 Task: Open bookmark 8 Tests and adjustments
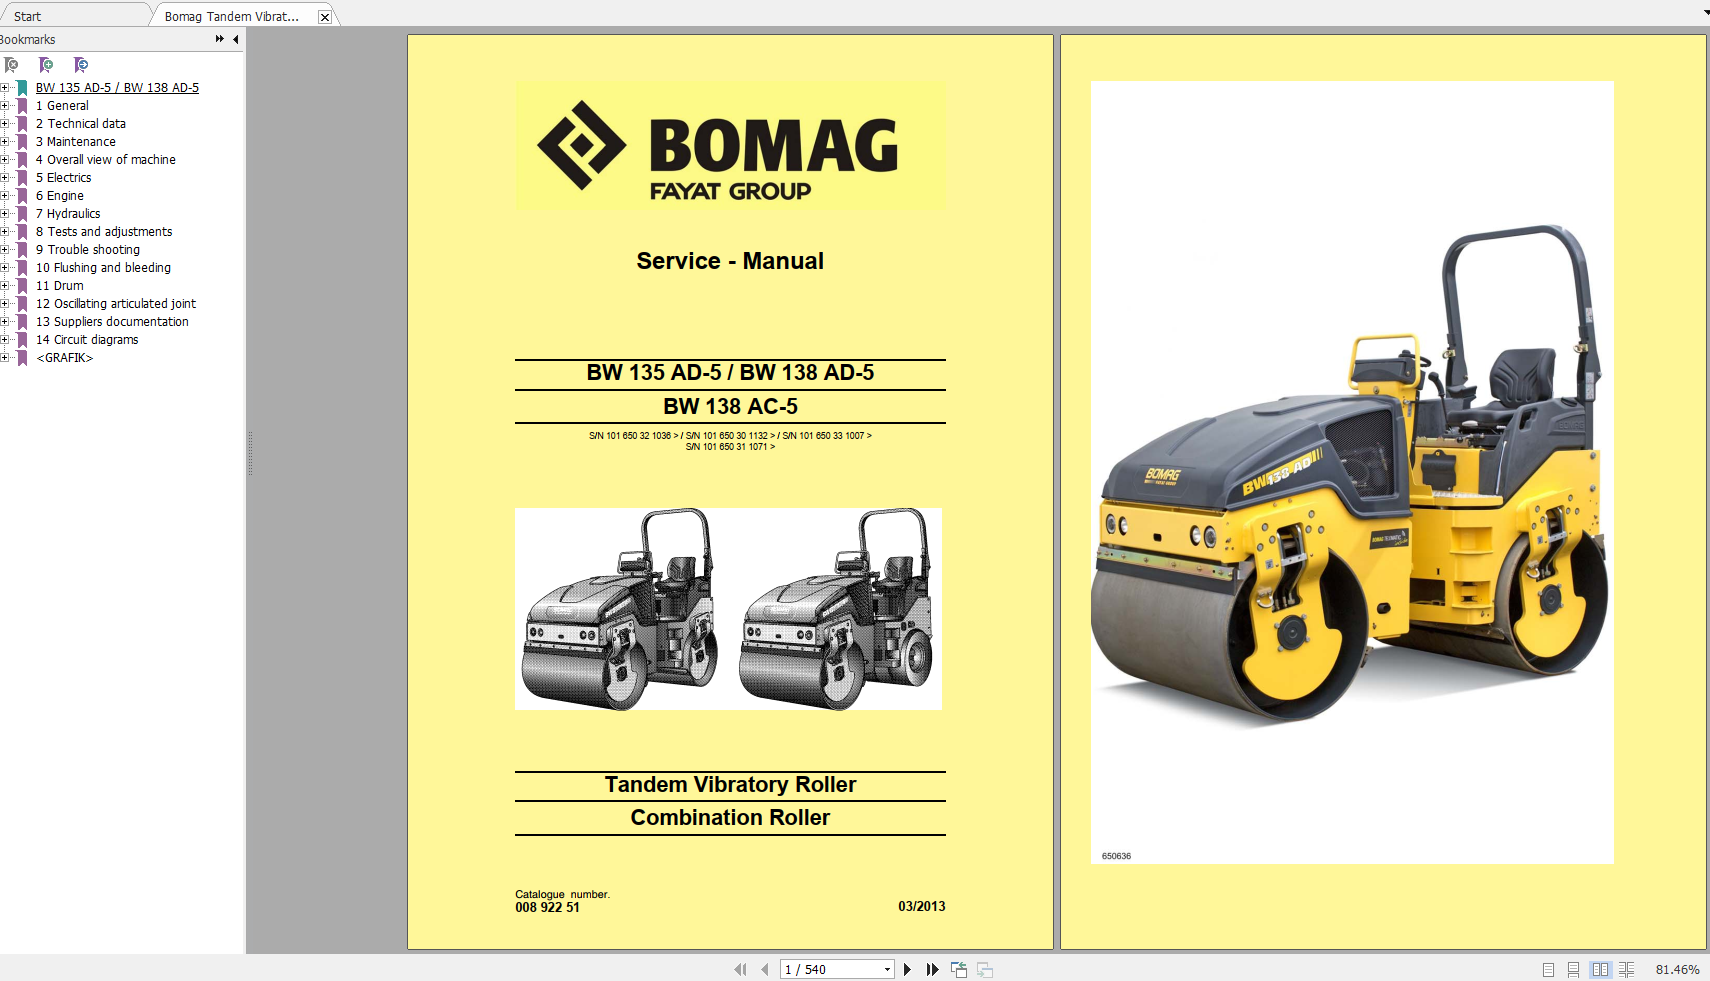point(104,232)
